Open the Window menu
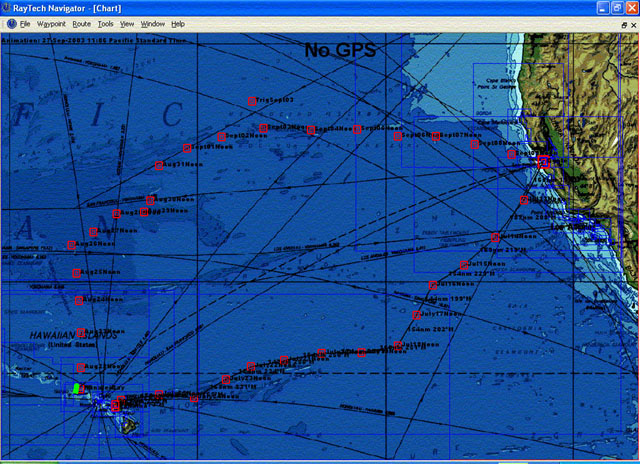Image resolution: width=640 pixels, height=464 pixels. pos(153,23)
